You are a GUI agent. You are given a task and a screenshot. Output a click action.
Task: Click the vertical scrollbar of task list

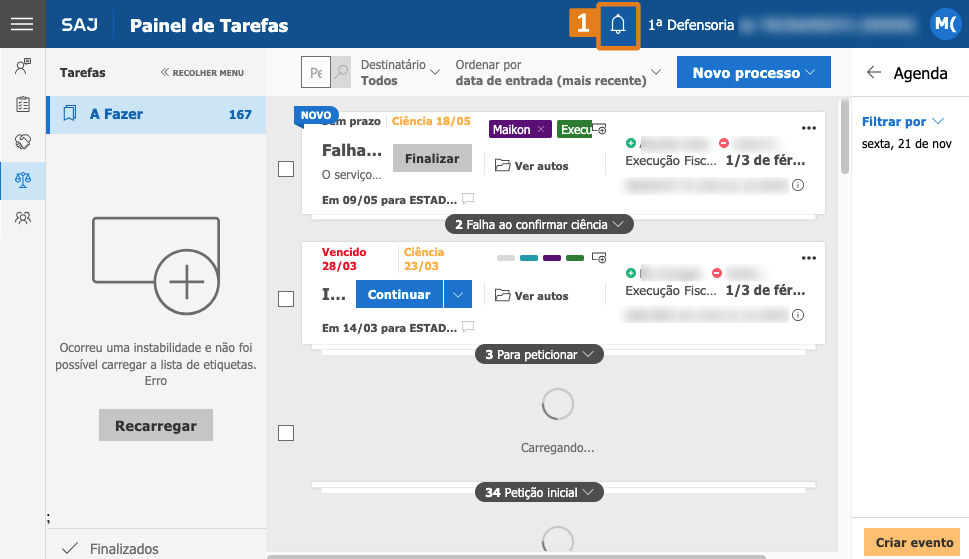coord(844,136)
